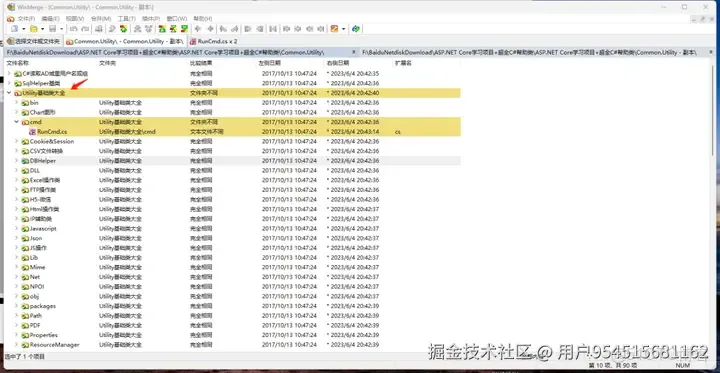The image size is (720, 373).
Task: Collapse the cmd folder node
Action: coord(17,122)
